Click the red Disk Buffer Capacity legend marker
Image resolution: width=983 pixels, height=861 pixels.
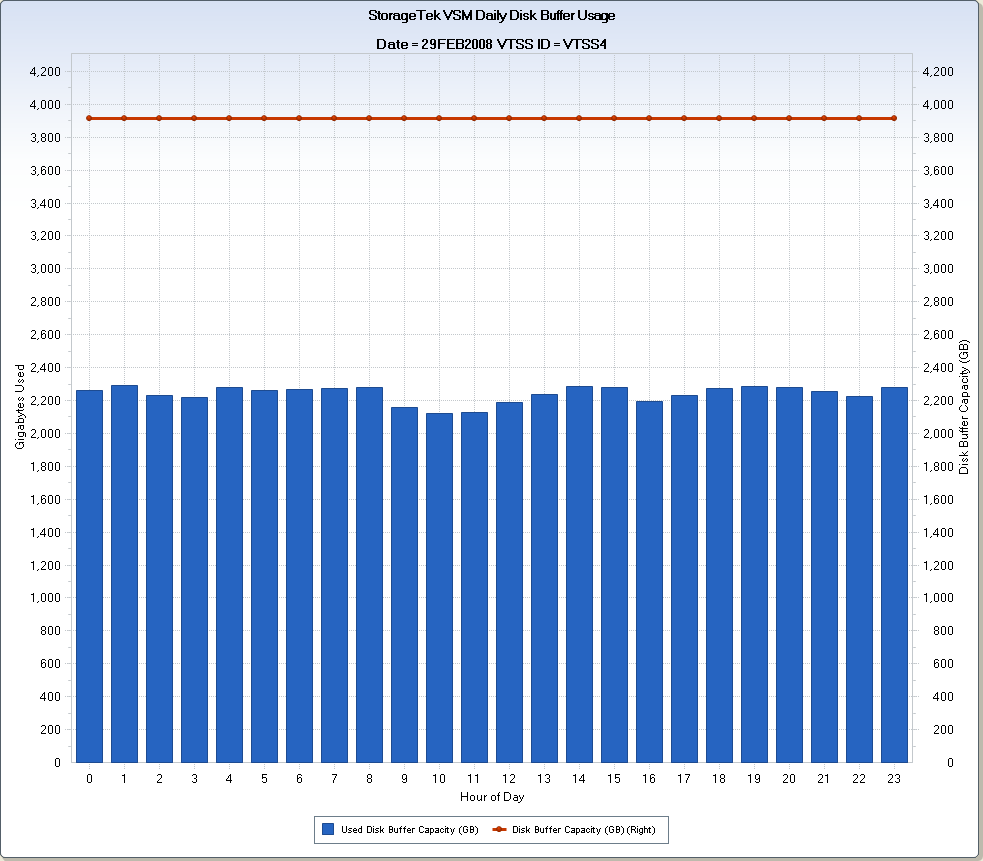pyautogui.click(x=500, y=829)
